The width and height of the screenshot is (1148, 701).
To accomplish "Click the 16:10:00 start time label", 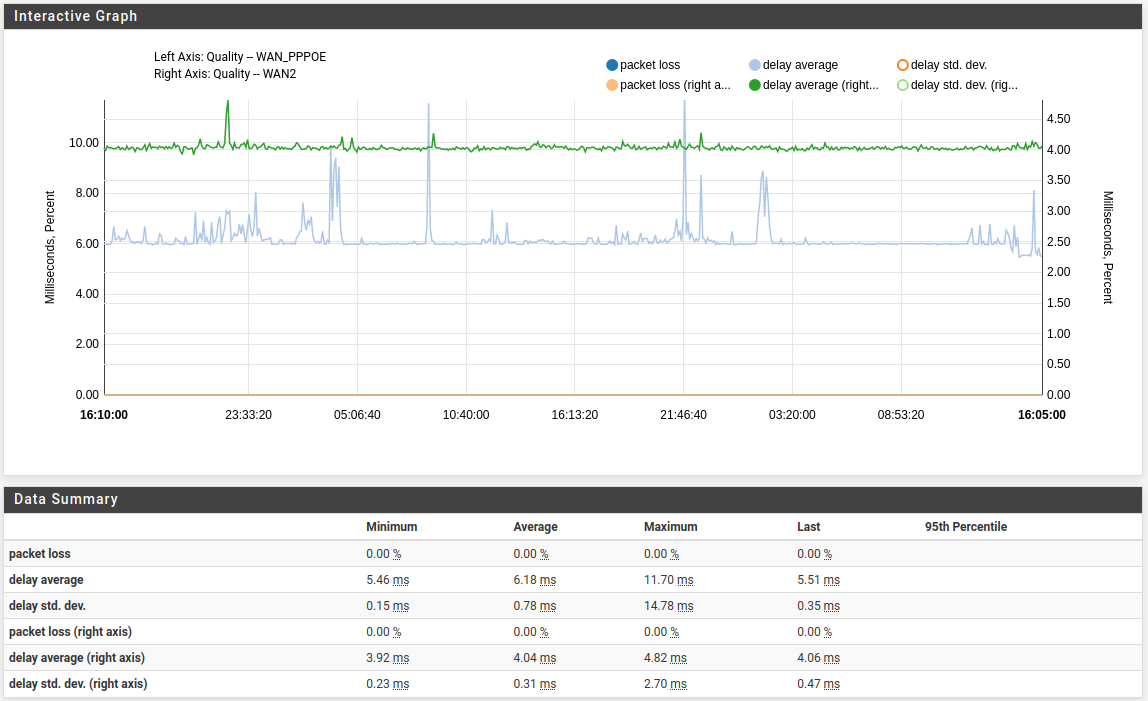I will click(104, 415).
